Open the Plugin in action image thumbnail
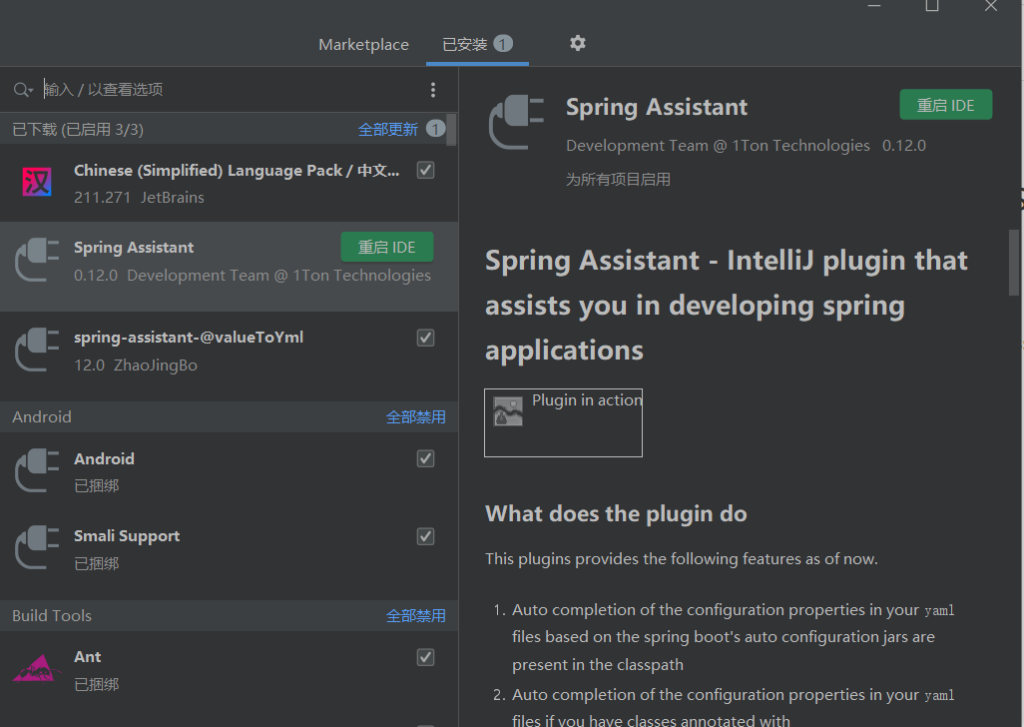The height and width of the screenshot is (727, 1024). pos(563,423)
